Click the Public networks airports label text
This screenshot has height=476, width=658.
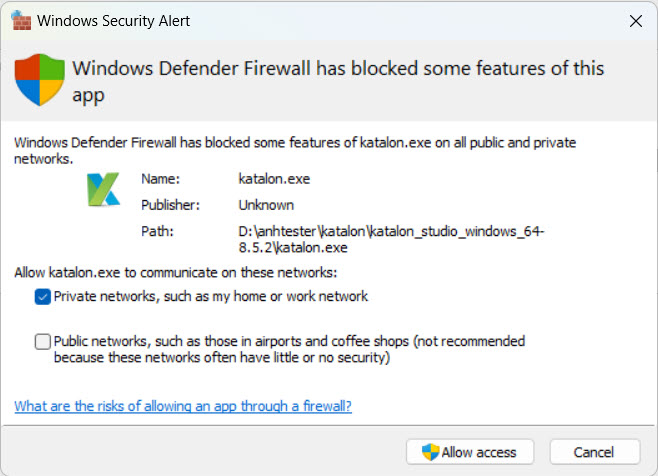point(289,349)
